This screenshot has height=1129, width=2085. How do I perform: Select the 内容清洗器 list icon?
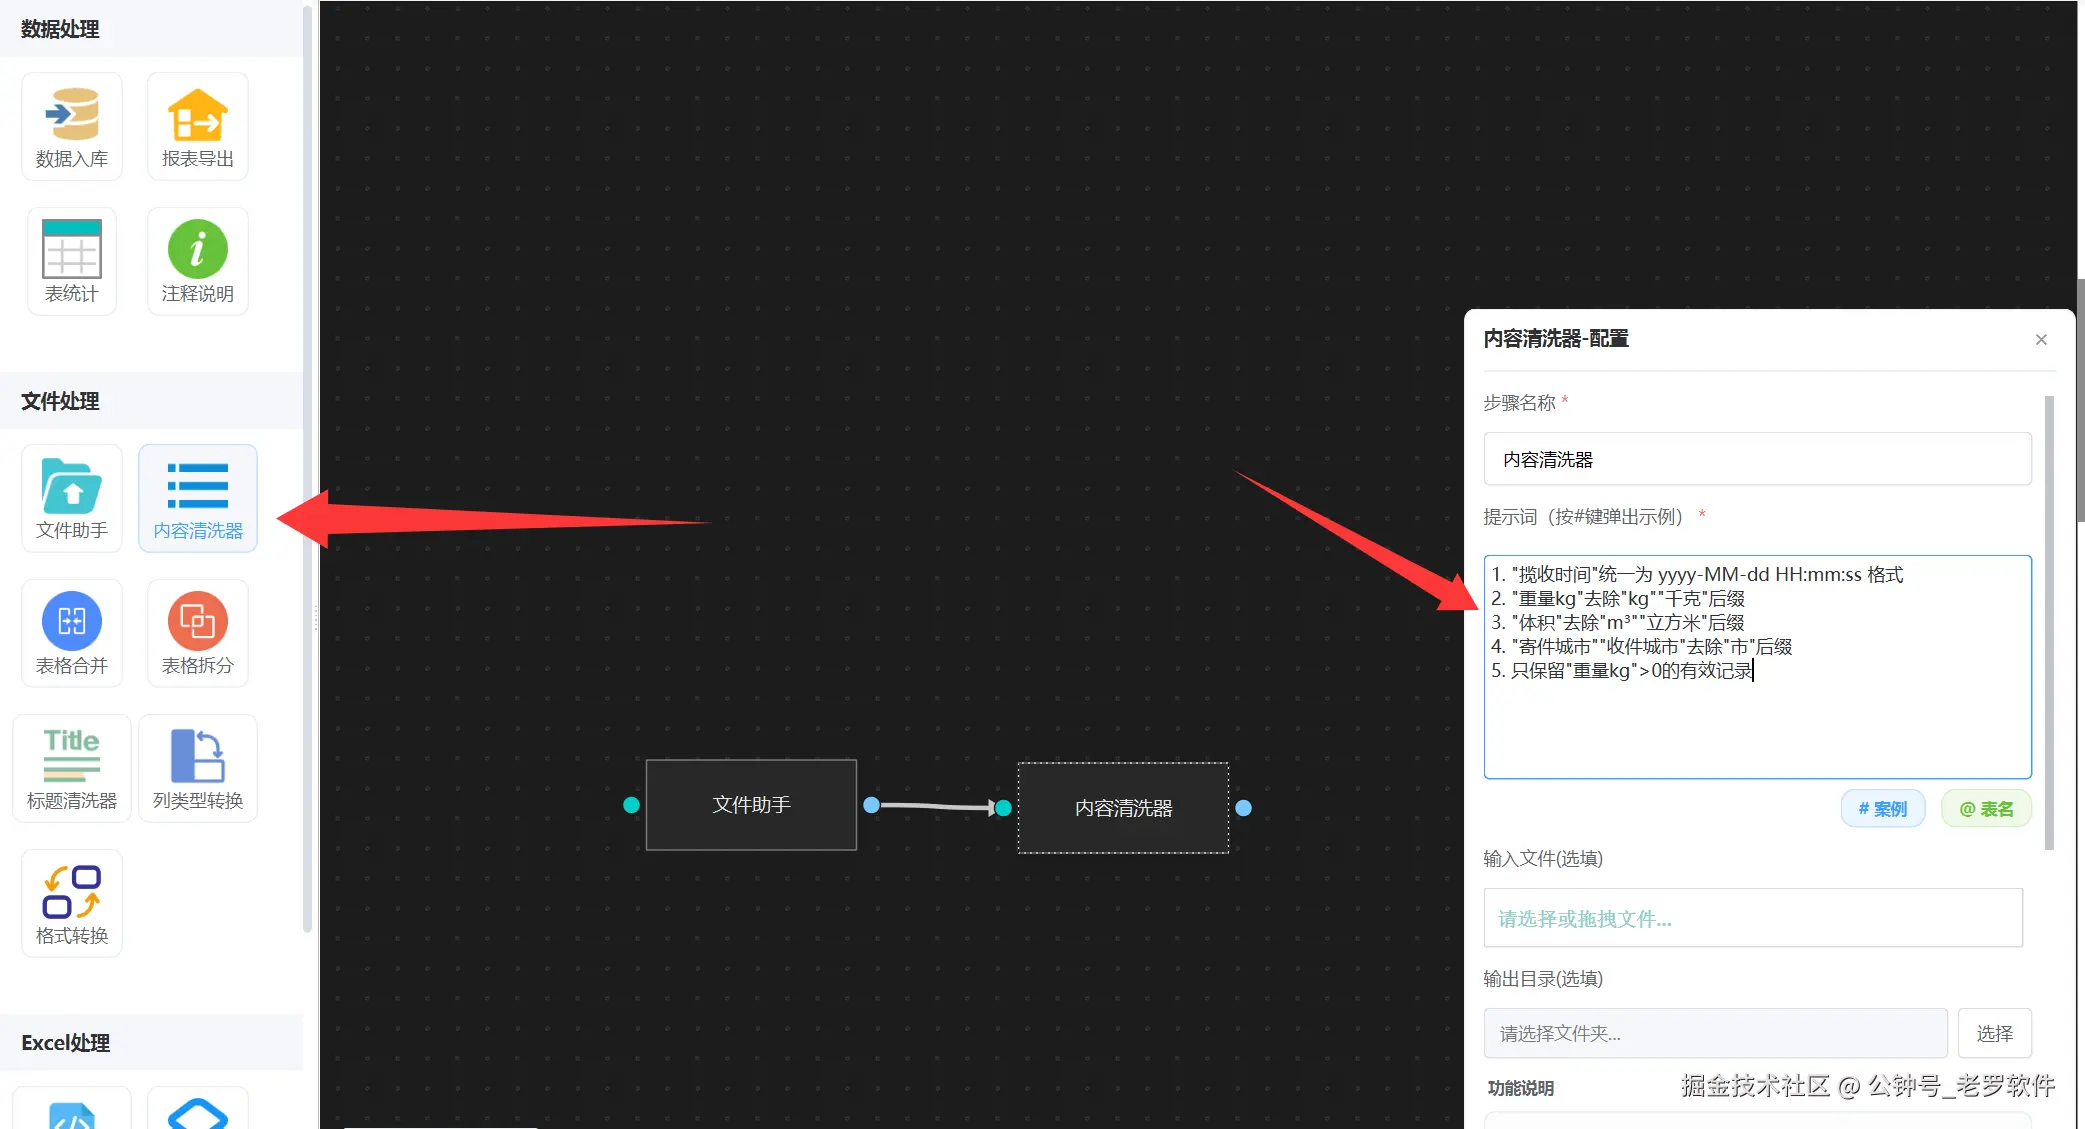(x=198, y=498)
